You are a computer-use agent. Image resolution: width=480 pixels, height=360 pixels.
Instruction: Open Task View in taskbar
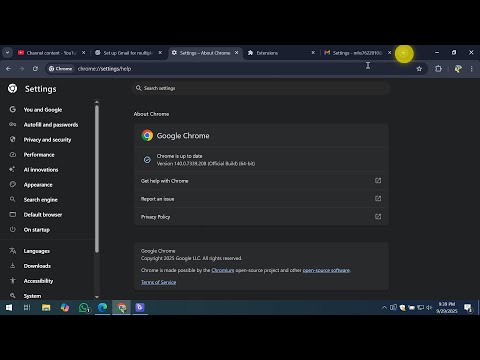27,308
